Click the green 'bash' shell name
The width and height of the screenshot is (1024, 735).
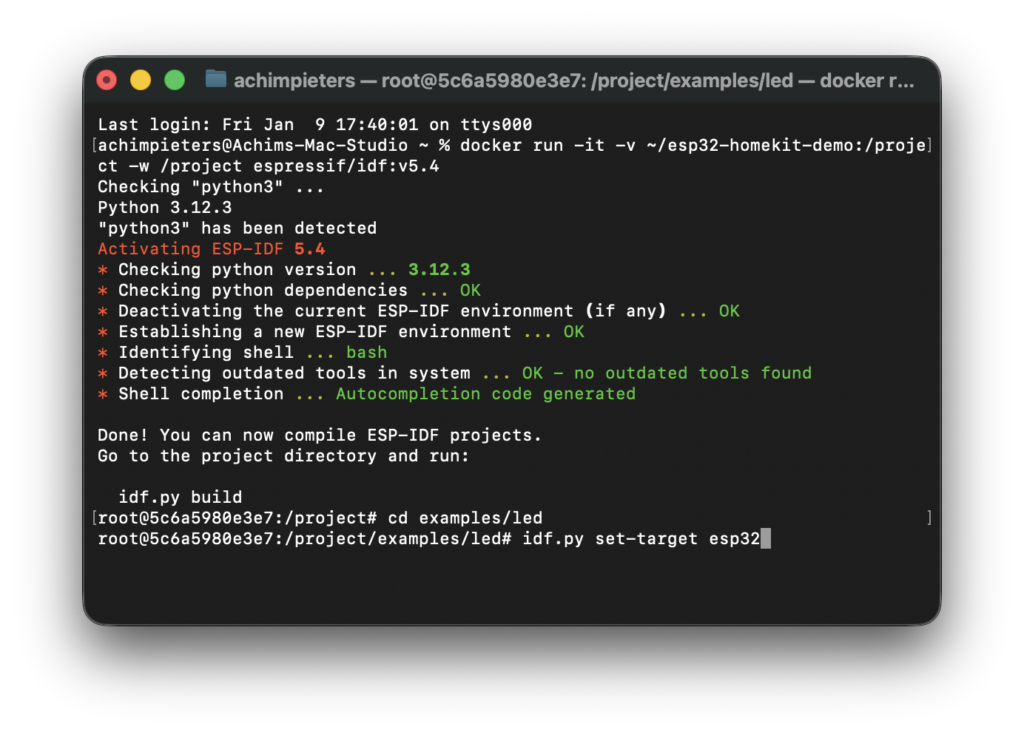366,353
